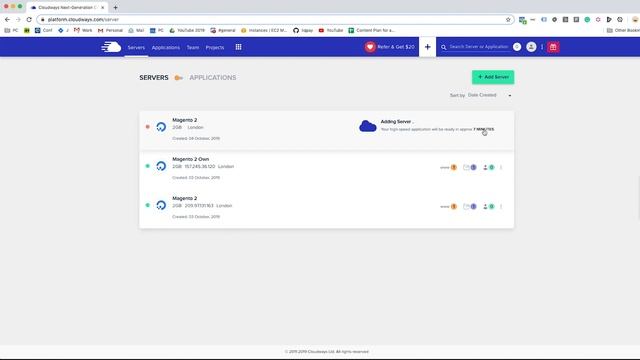Screen dimensions: 640x360
Task: Open the navbar three-dot menu beside the avatar
Action: tap(542, 47)
